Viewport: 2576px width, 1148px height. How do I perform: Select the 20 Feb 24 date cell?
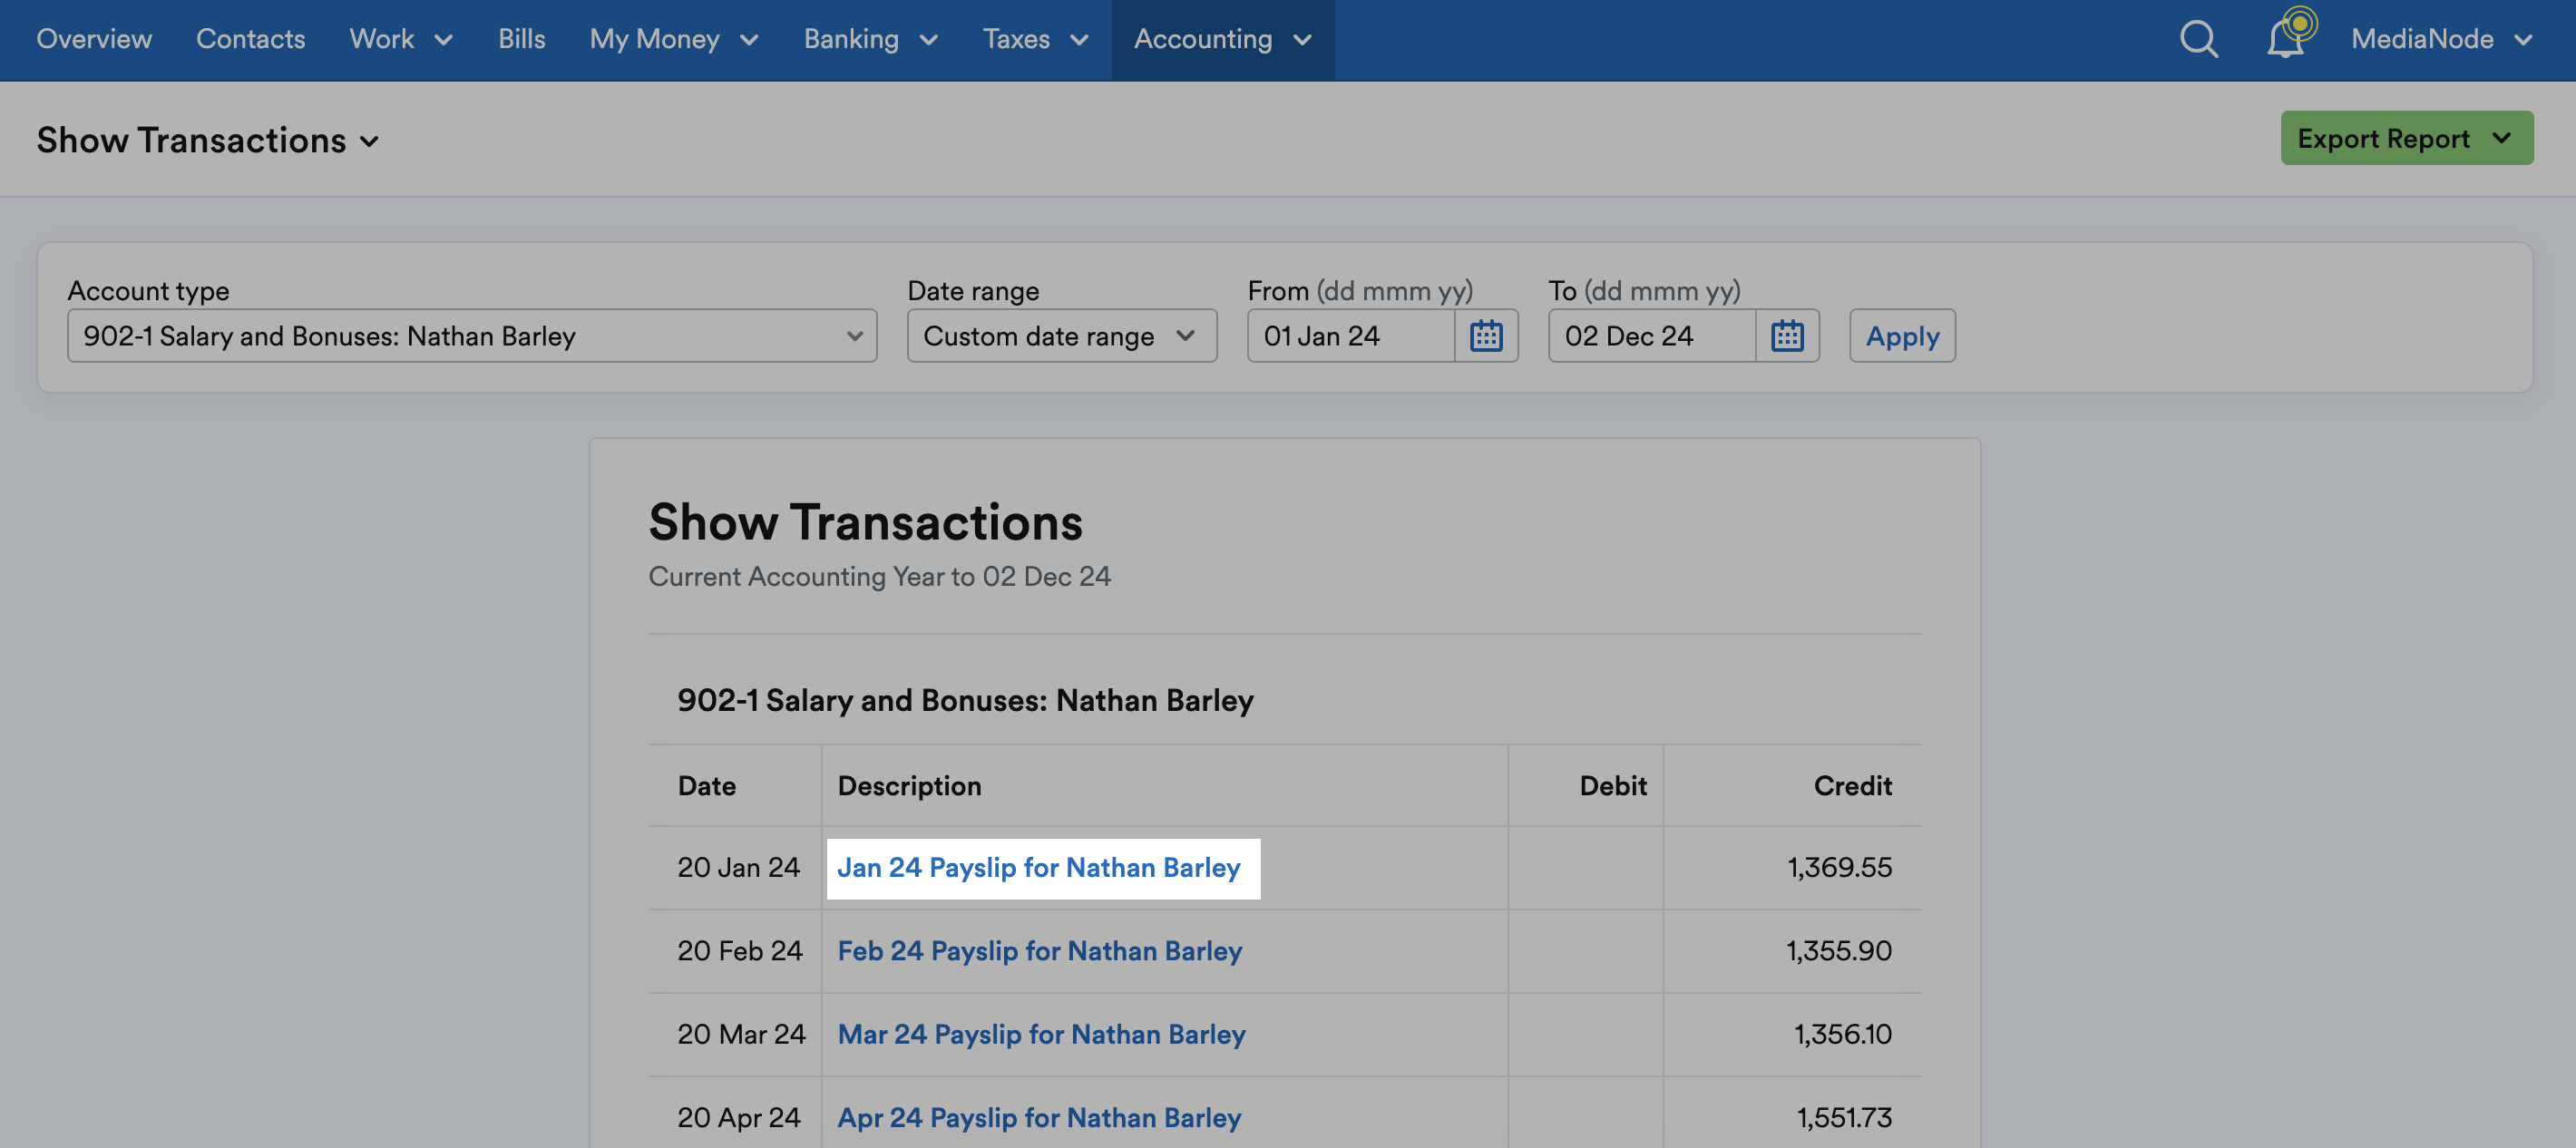[740, 950]
